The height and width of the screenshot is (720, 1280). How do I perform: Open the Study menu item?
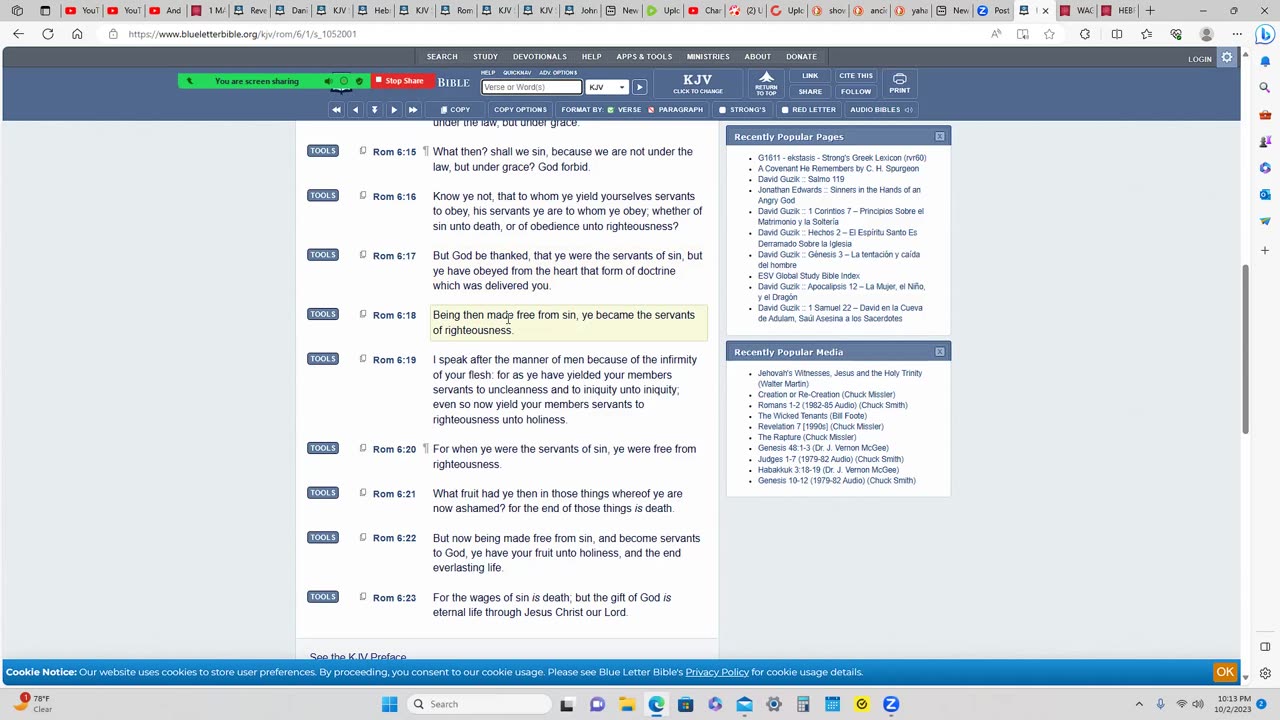coord(485,57)
